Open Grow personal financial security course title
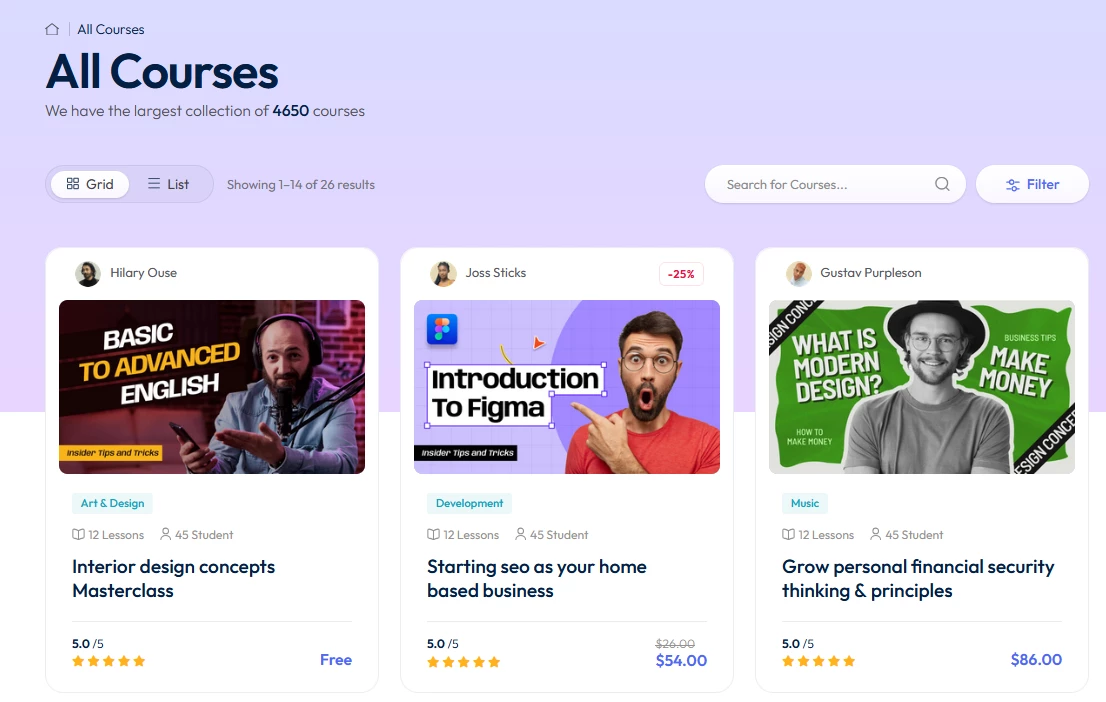 tap(918, 579)
